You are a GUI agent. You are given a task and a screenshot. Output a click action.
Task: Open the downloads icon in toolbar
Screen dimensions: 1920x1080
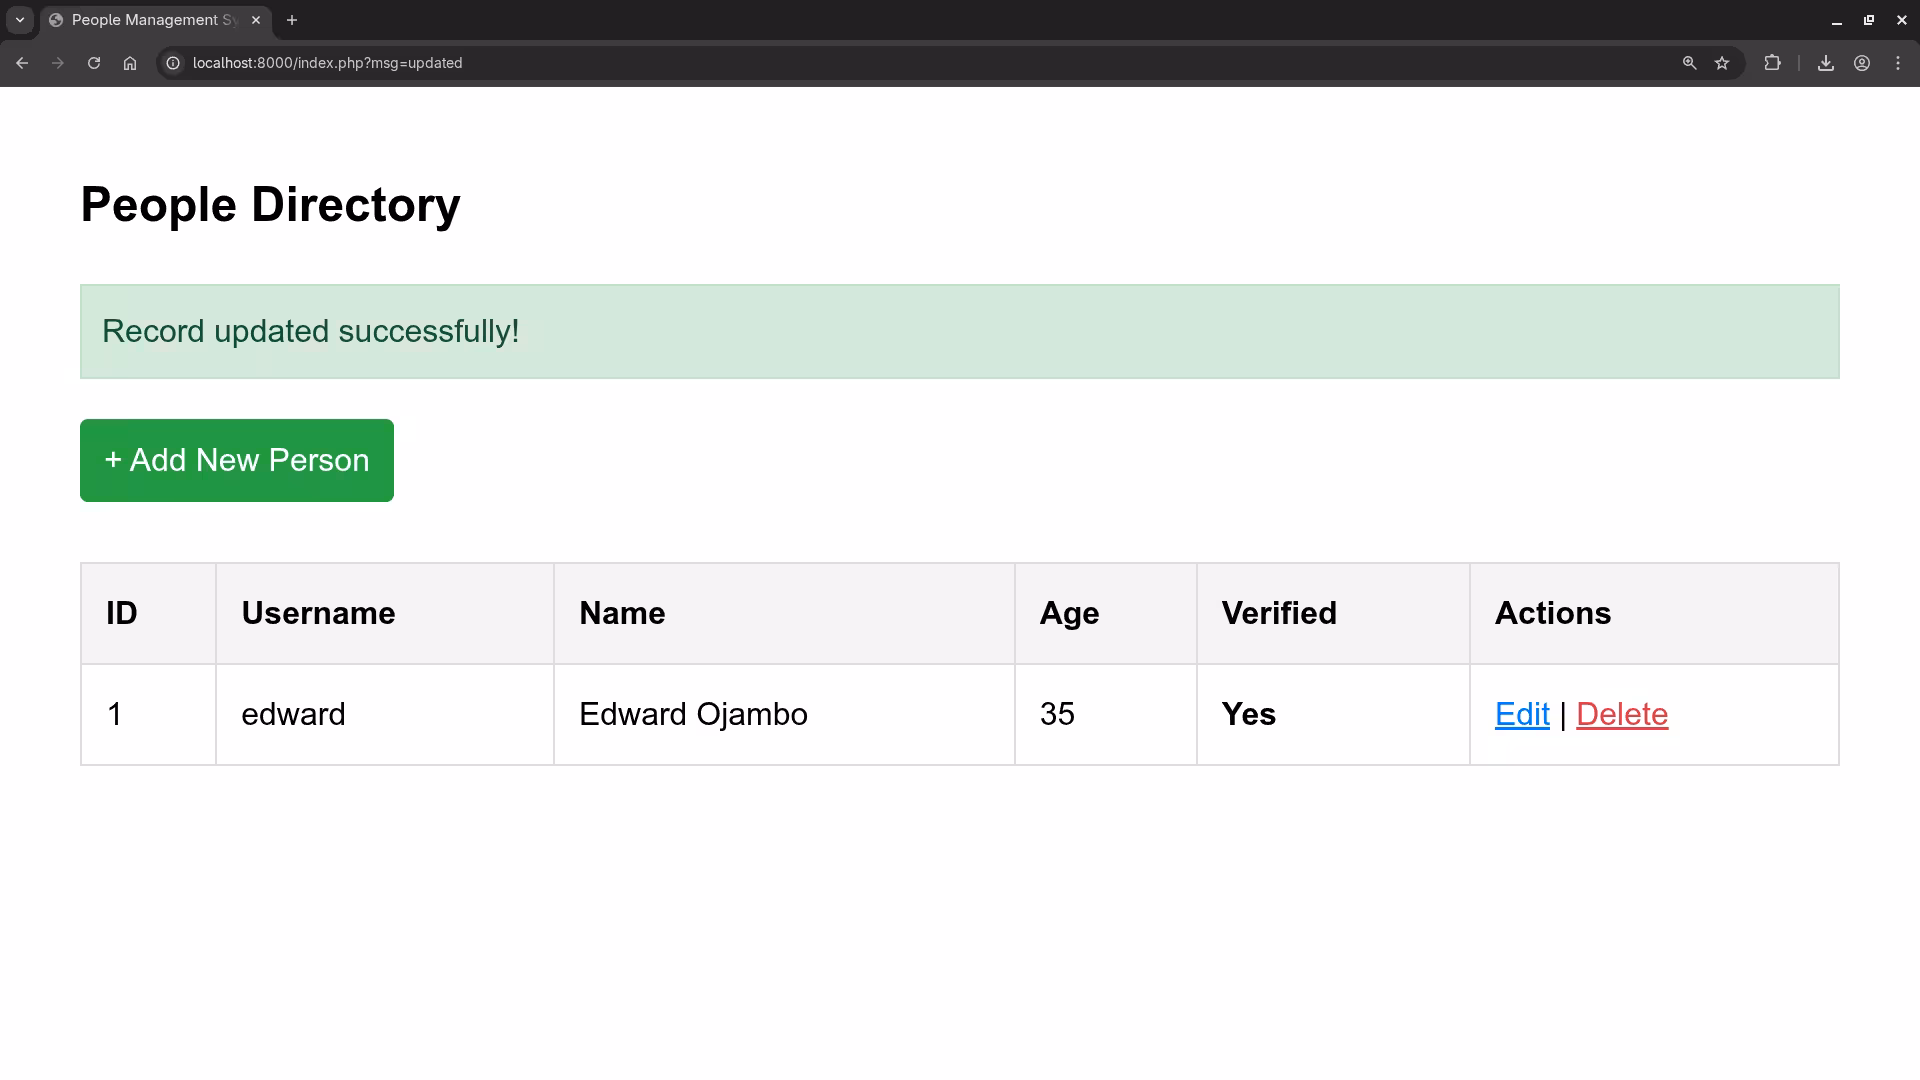1825,63
